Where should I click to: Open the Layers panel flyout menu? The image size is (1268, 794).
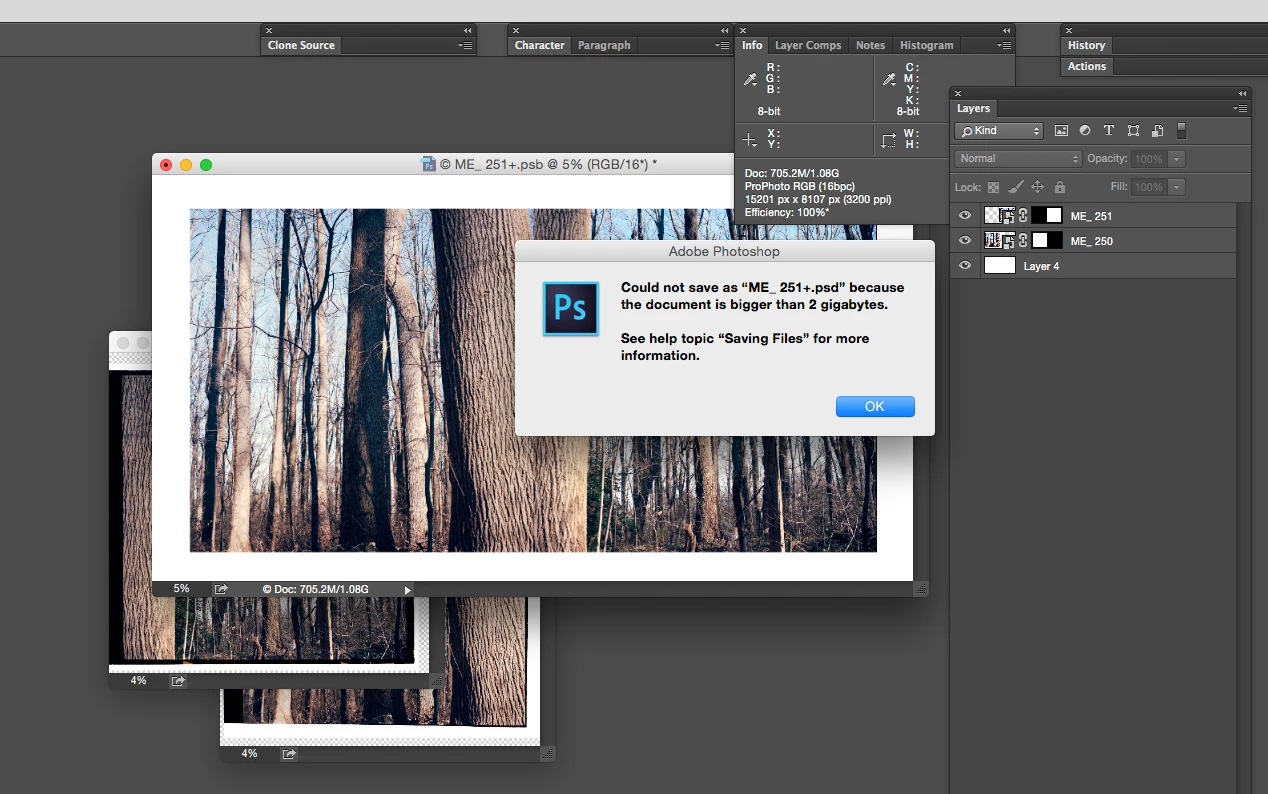(1240, 108)
